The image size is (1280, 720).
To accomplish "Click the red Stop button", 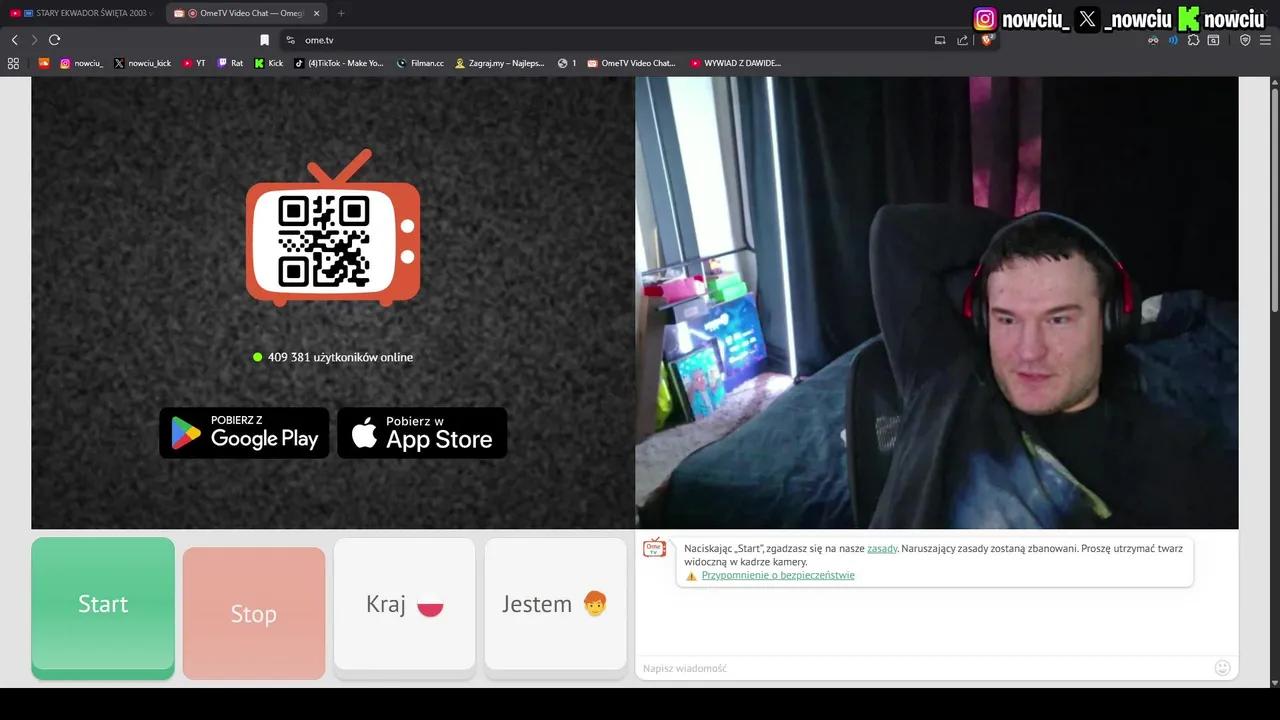I will point(254,613).
